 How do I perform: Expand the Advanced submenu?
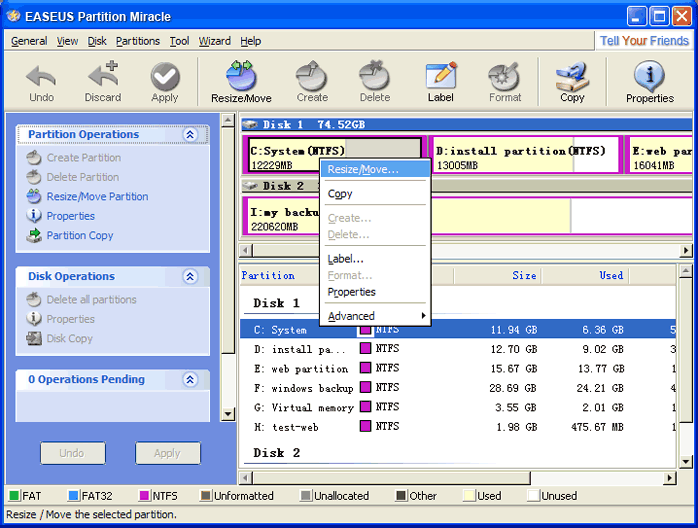pos(375,316)
